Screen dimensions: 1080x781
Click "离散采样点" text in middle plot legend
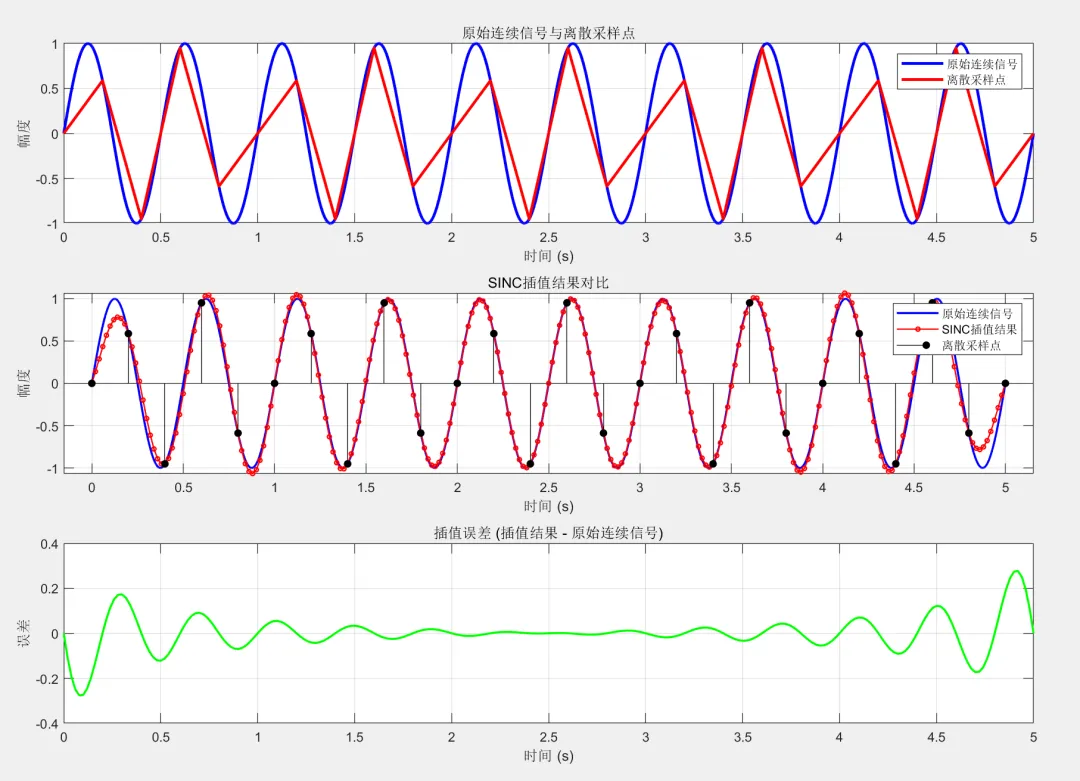point(971,345)
